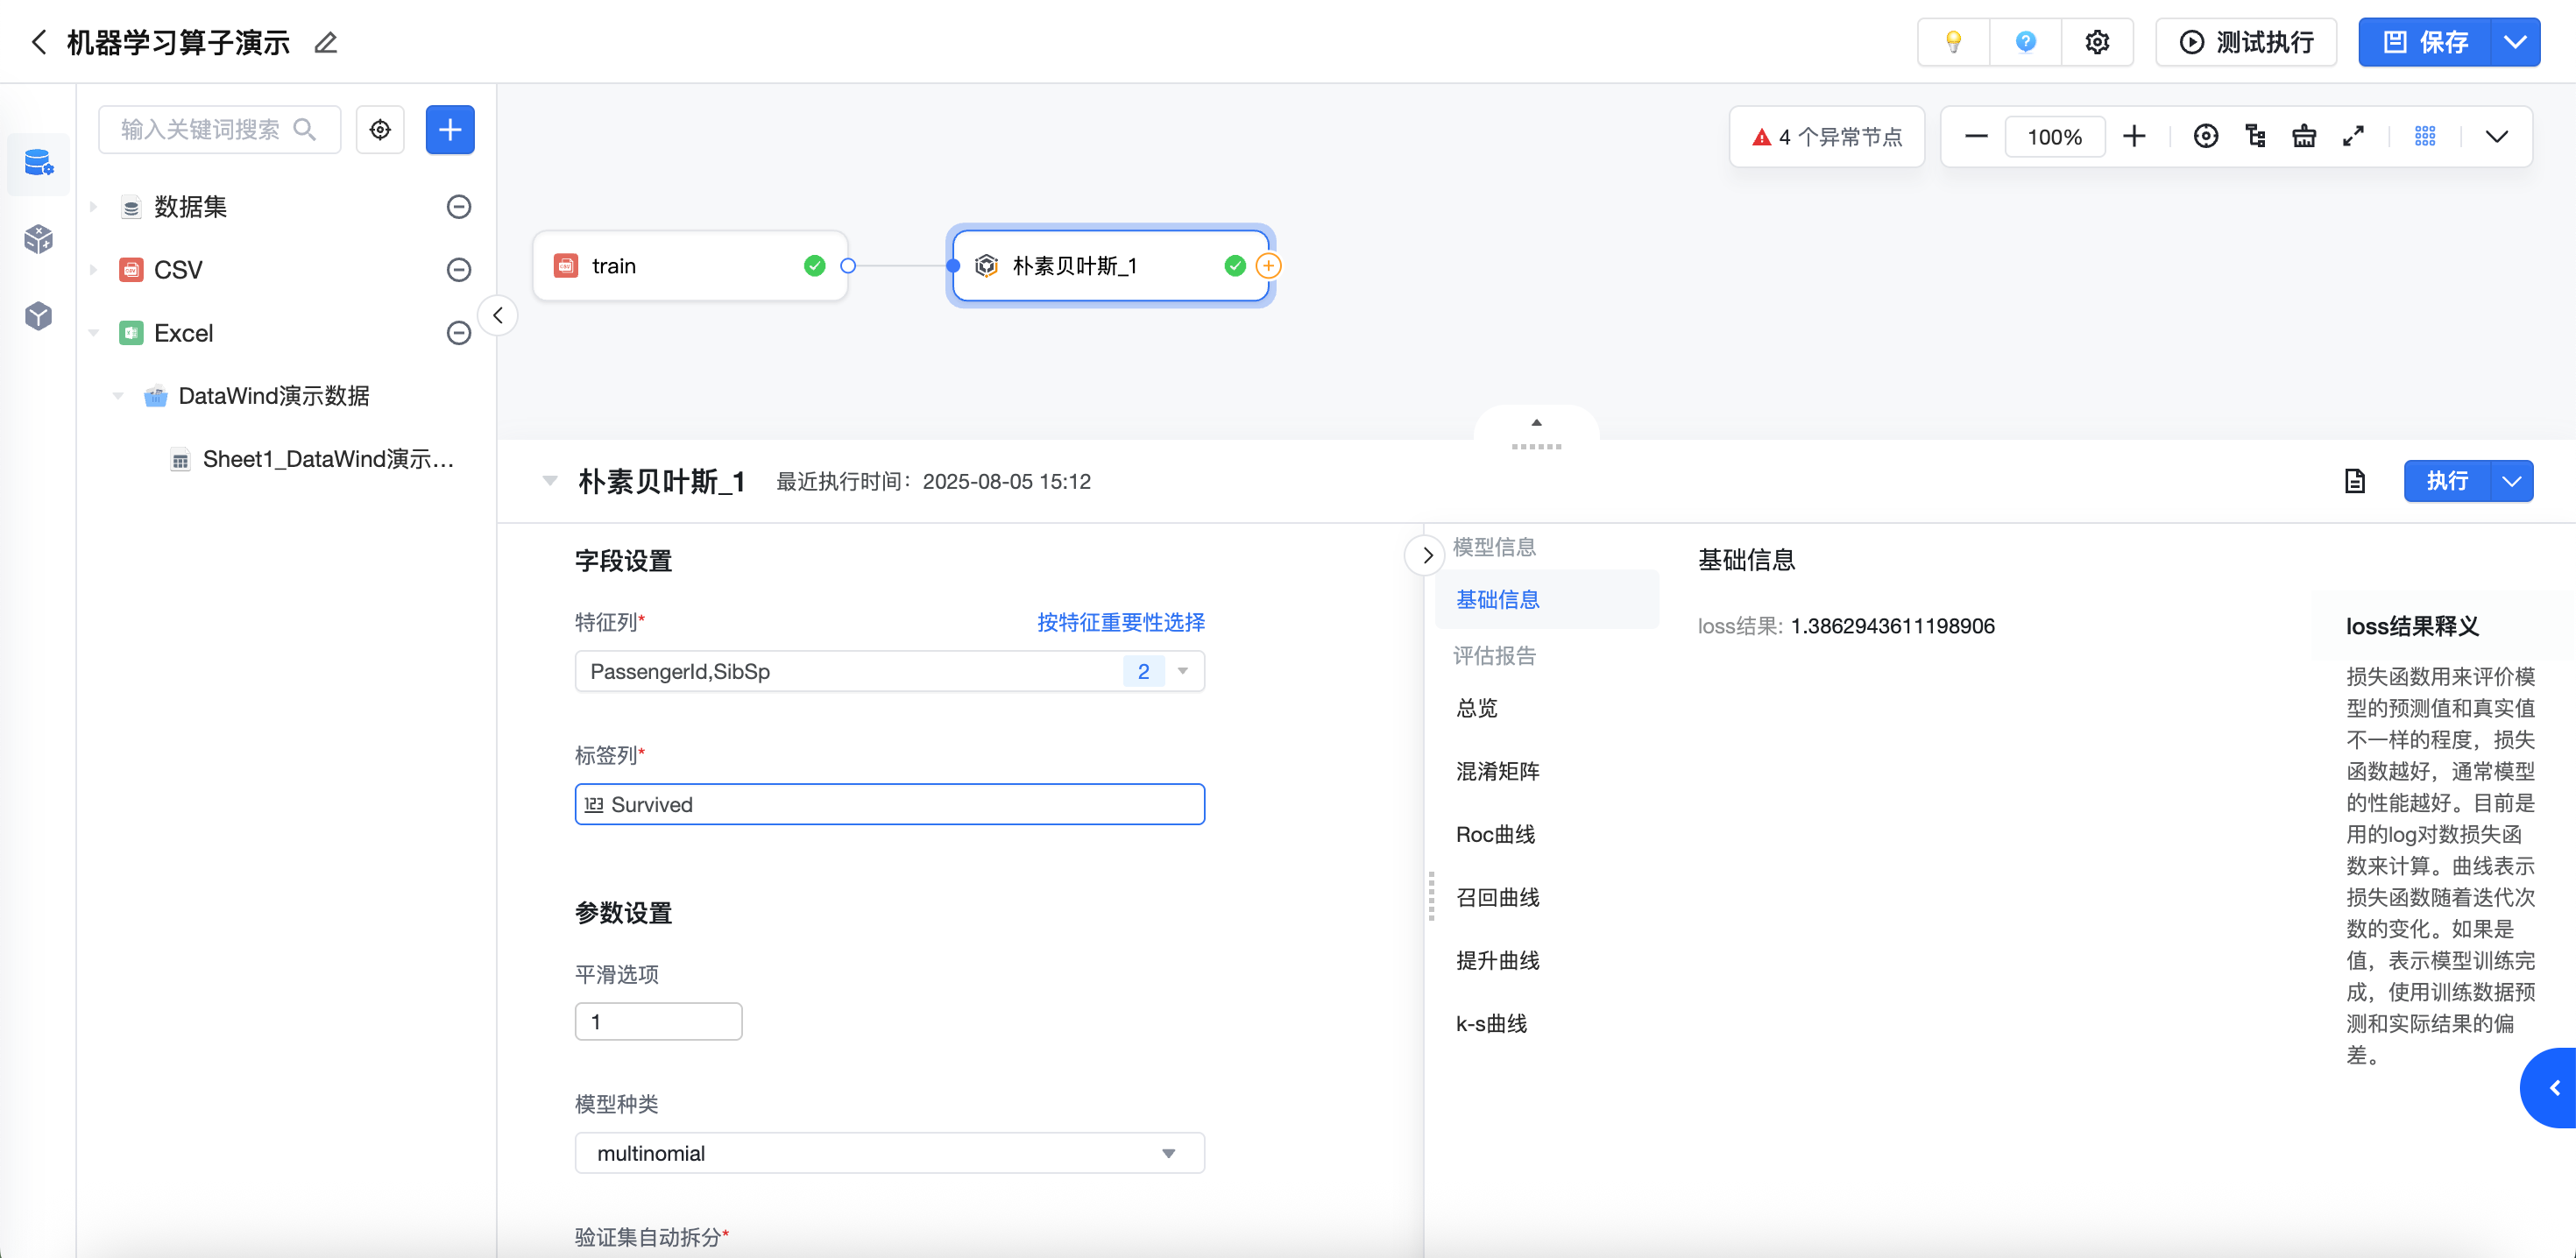
Task: Expand the 特征列 PassengerId,SibSp dropdown
Action: (x=889, y=671)
